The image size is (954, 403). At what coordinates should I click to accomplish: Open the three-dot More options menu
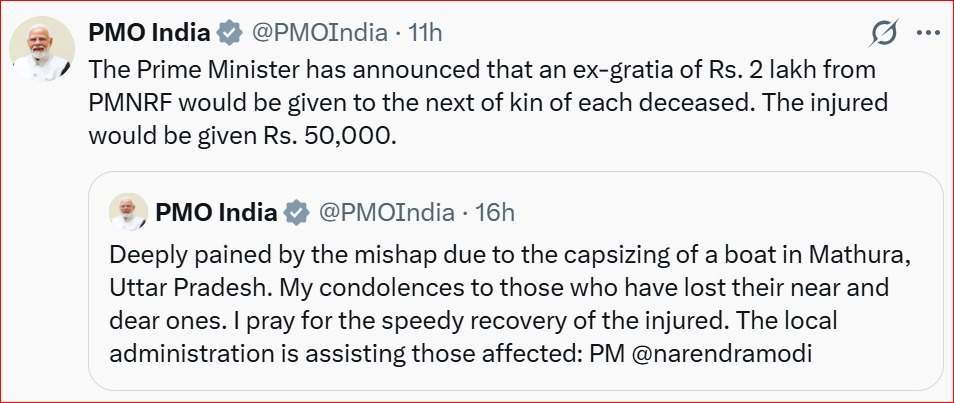[927, 34]
